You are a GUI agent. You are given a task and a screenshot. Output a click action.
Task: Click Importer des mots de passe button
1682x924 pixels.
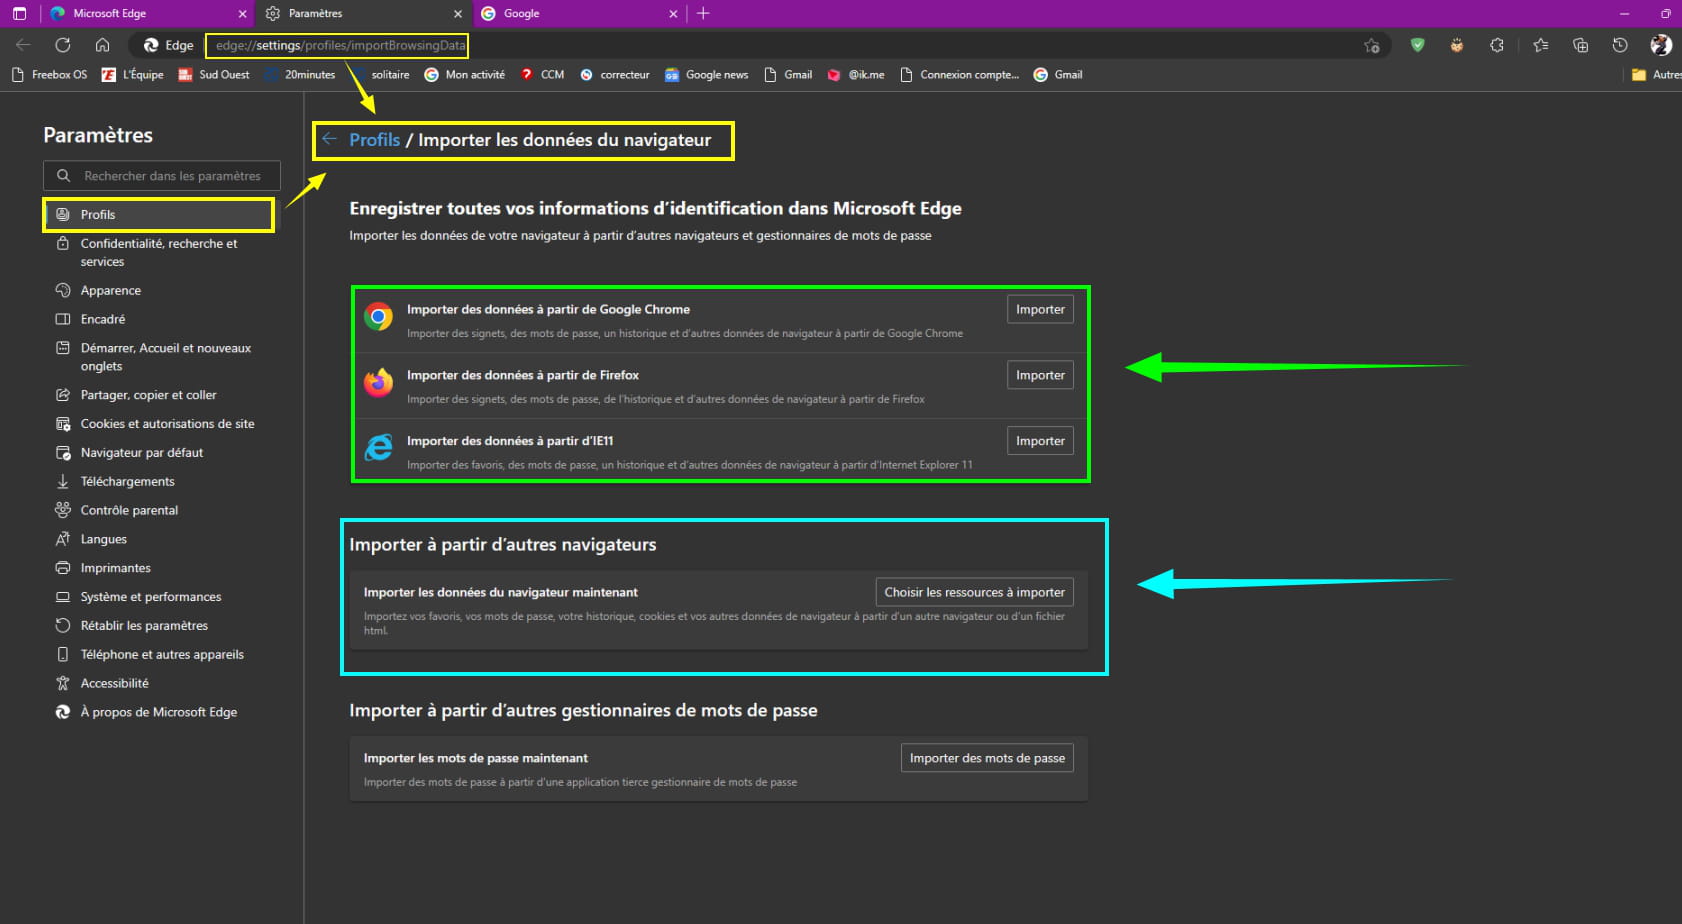(987, 758)
